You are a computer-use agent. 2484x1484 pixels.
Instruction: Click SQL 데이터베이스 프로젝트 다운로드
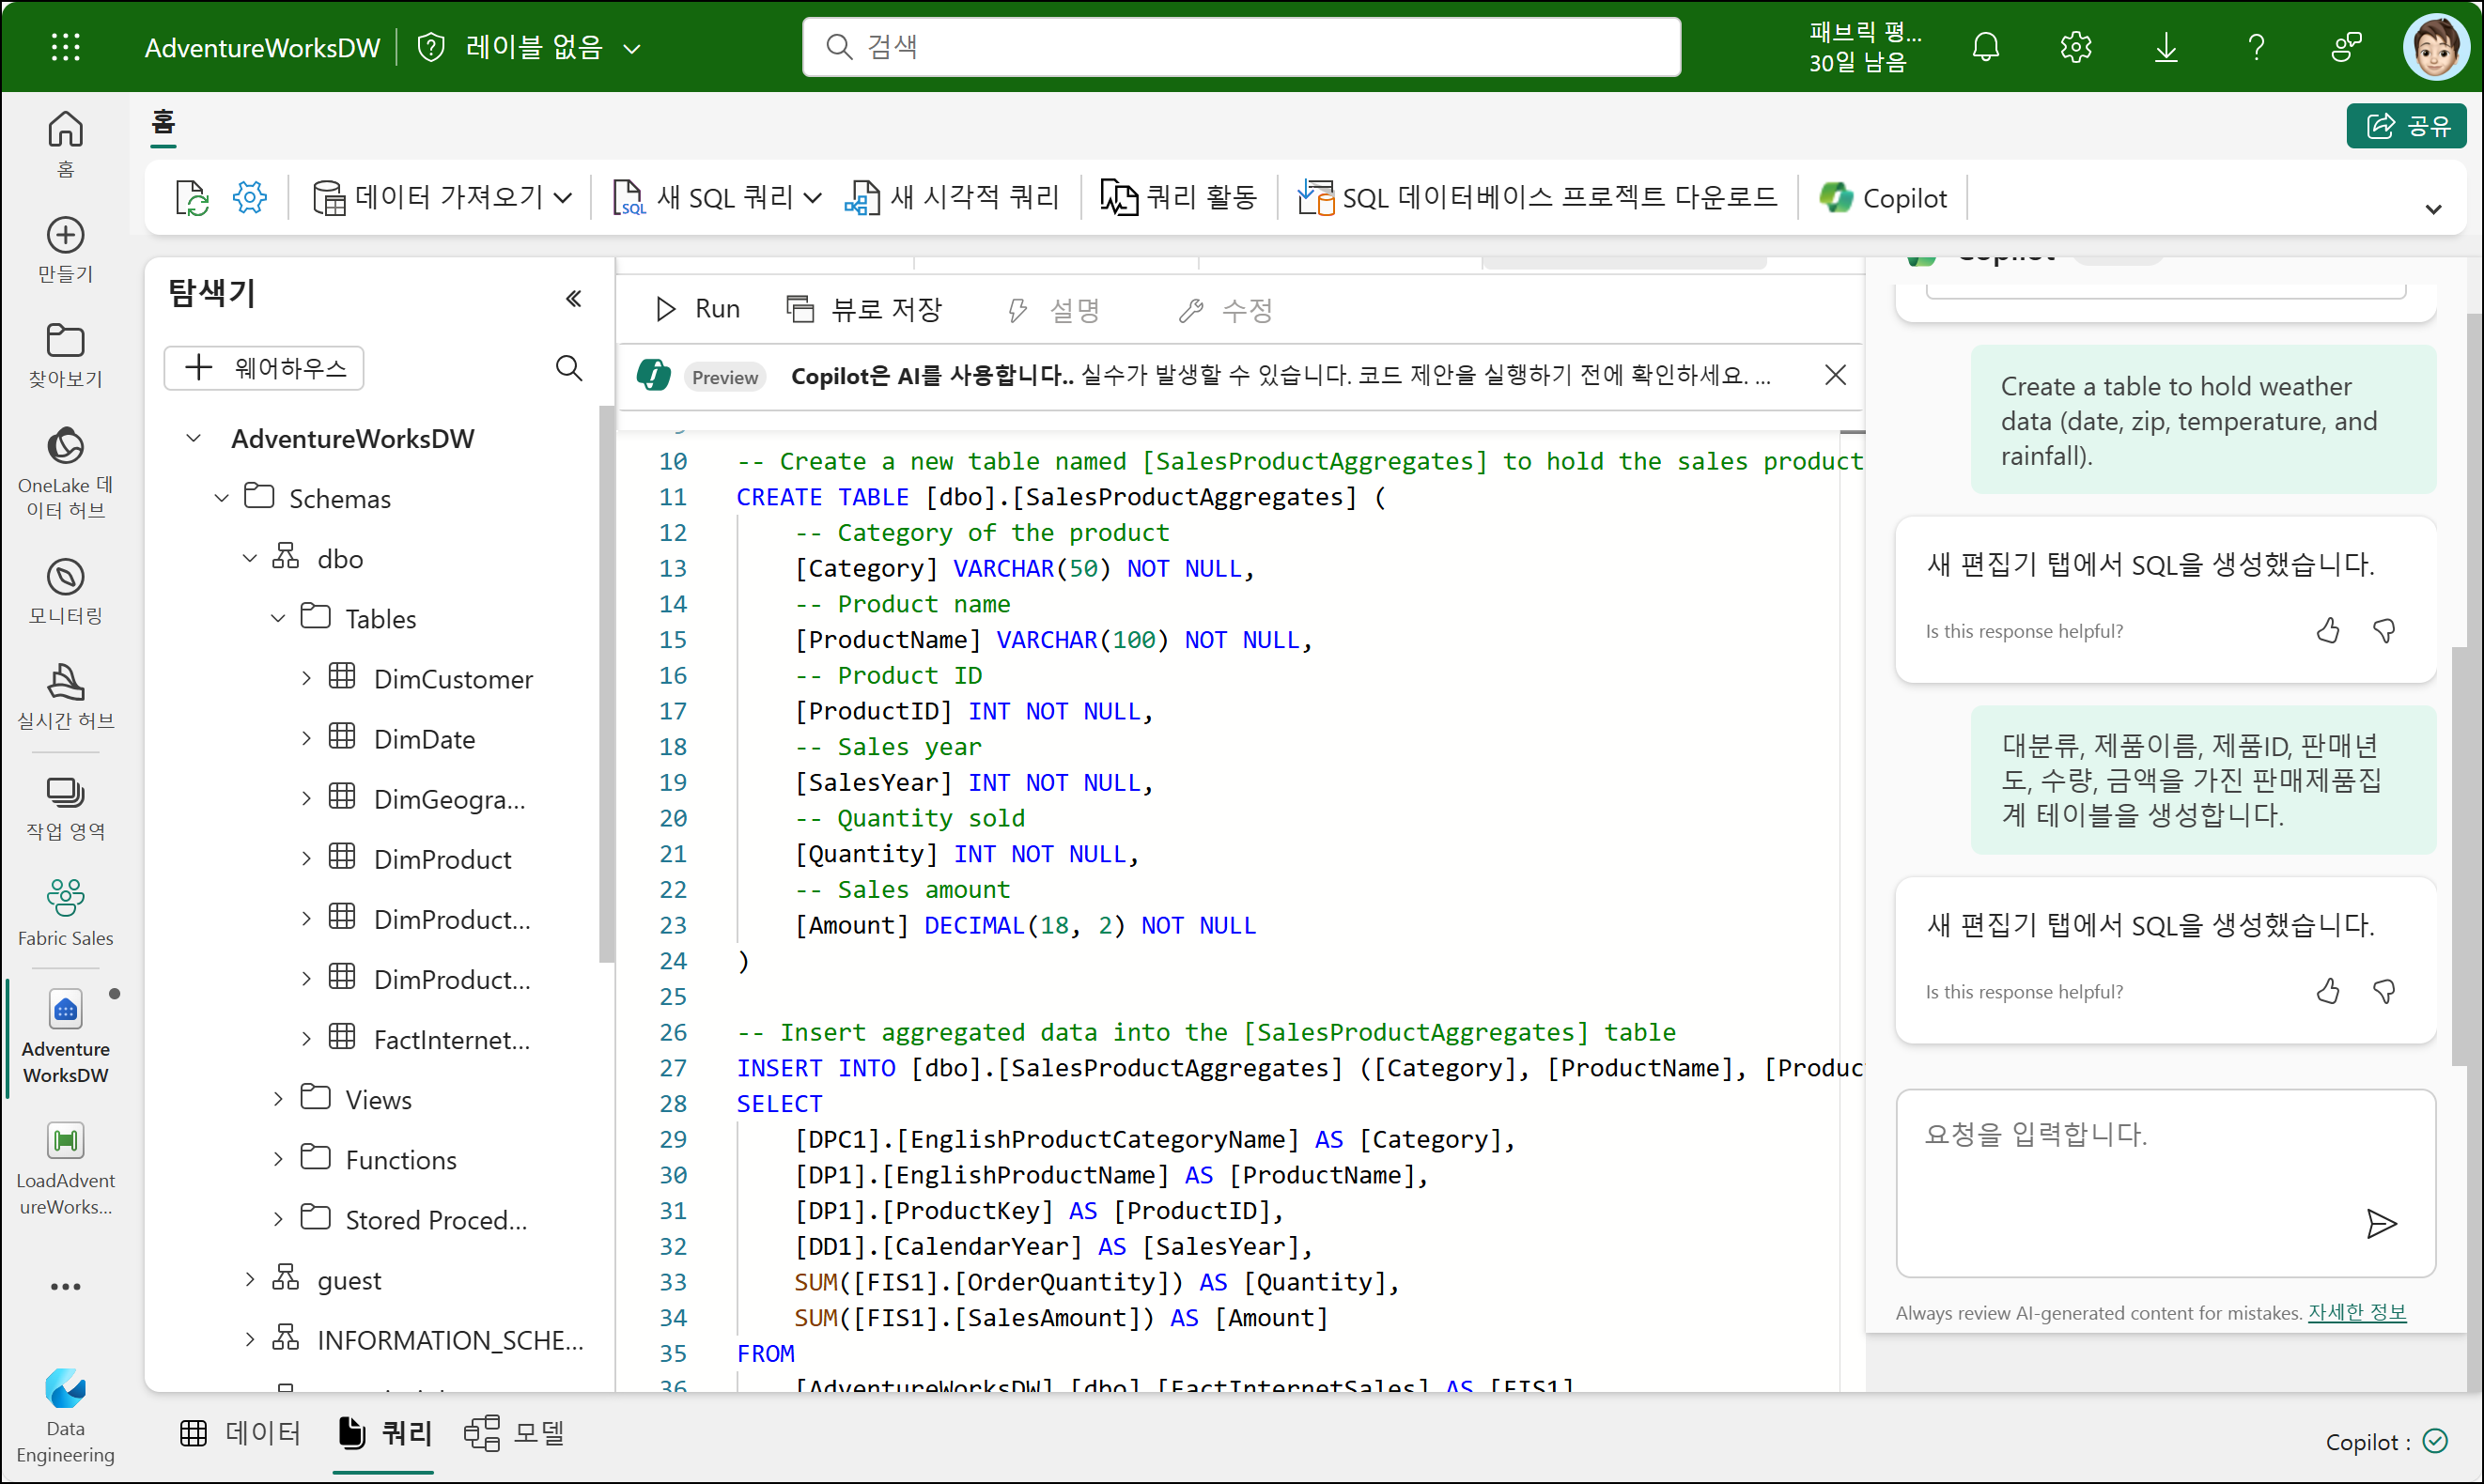click(x=1536, y=198)
